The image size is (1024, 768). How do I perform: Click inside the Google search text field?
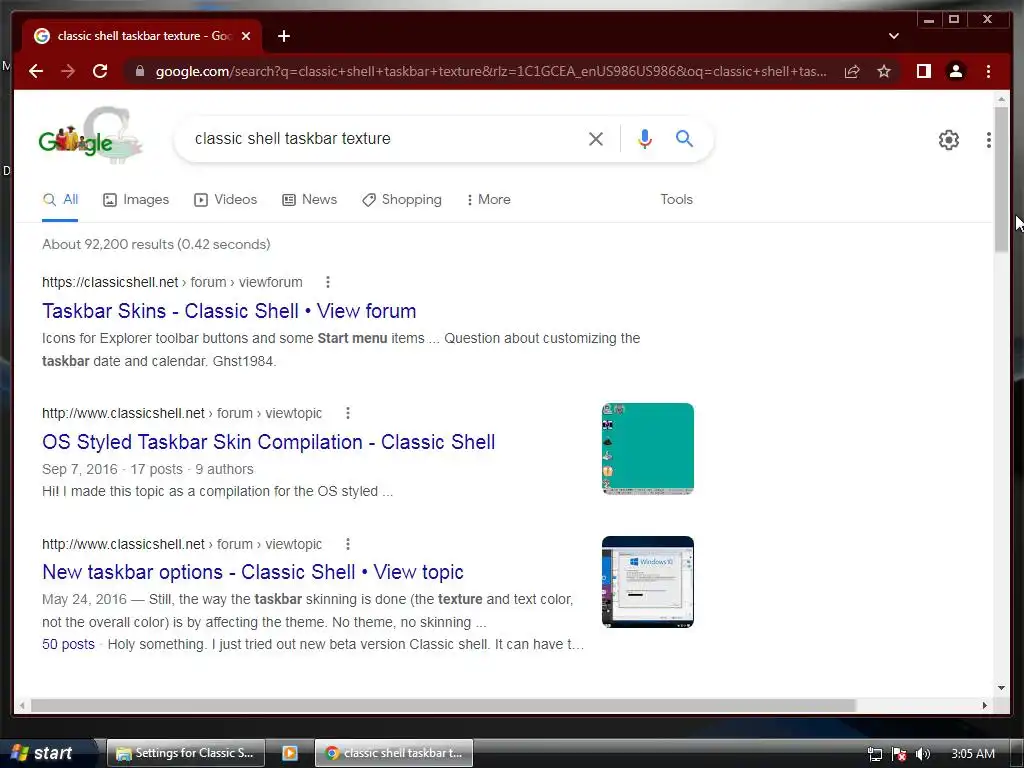385,138
